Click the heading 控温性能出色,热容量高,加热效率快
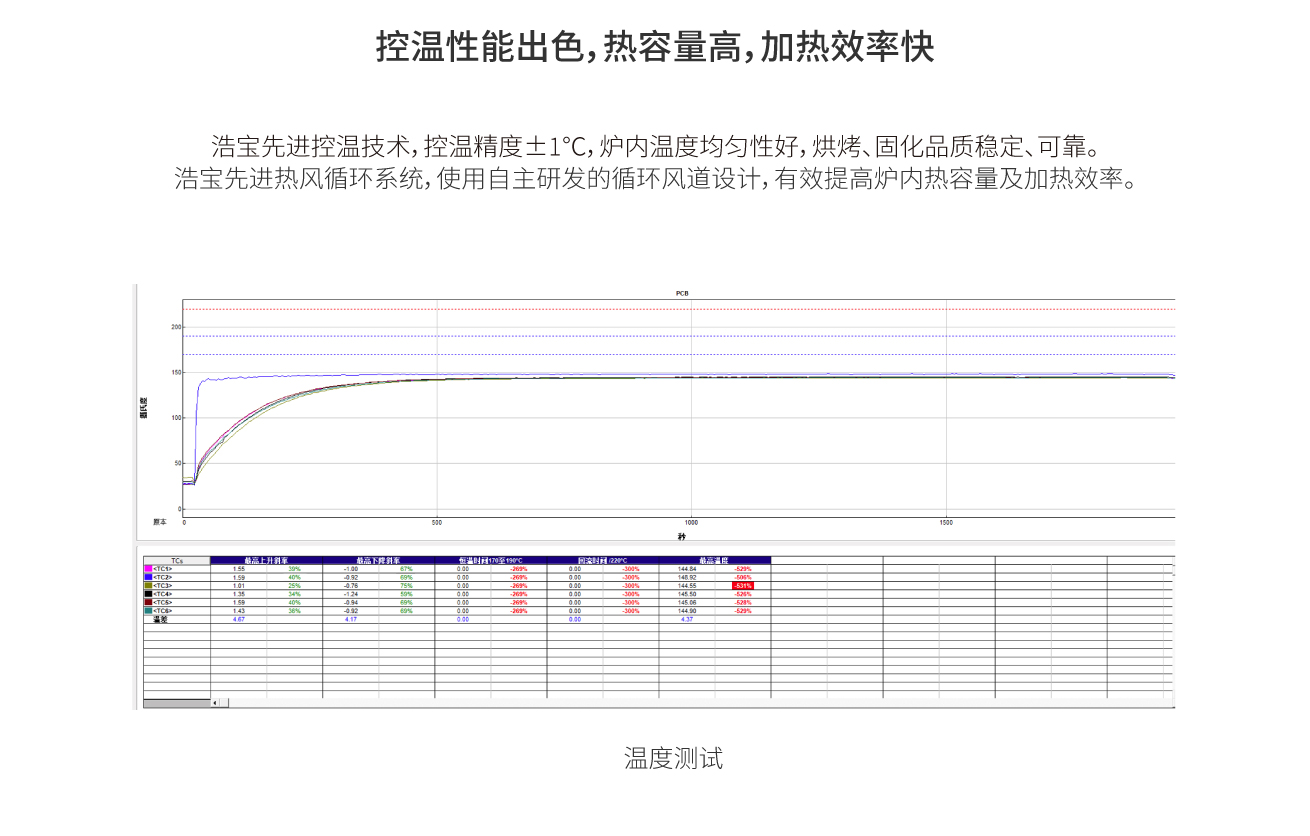The width and height of the screenshot is (1310, 836). (655, 47)
